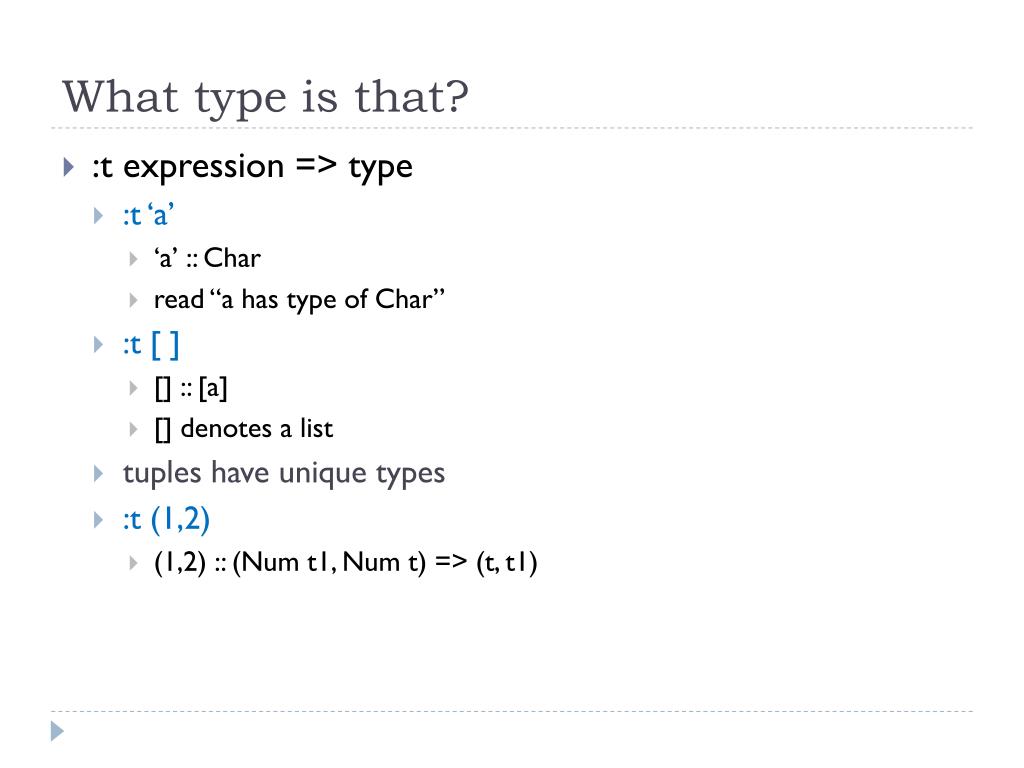
Task: Click the bullet before 'read "a has type of Char"'
Action: point(133,300)
